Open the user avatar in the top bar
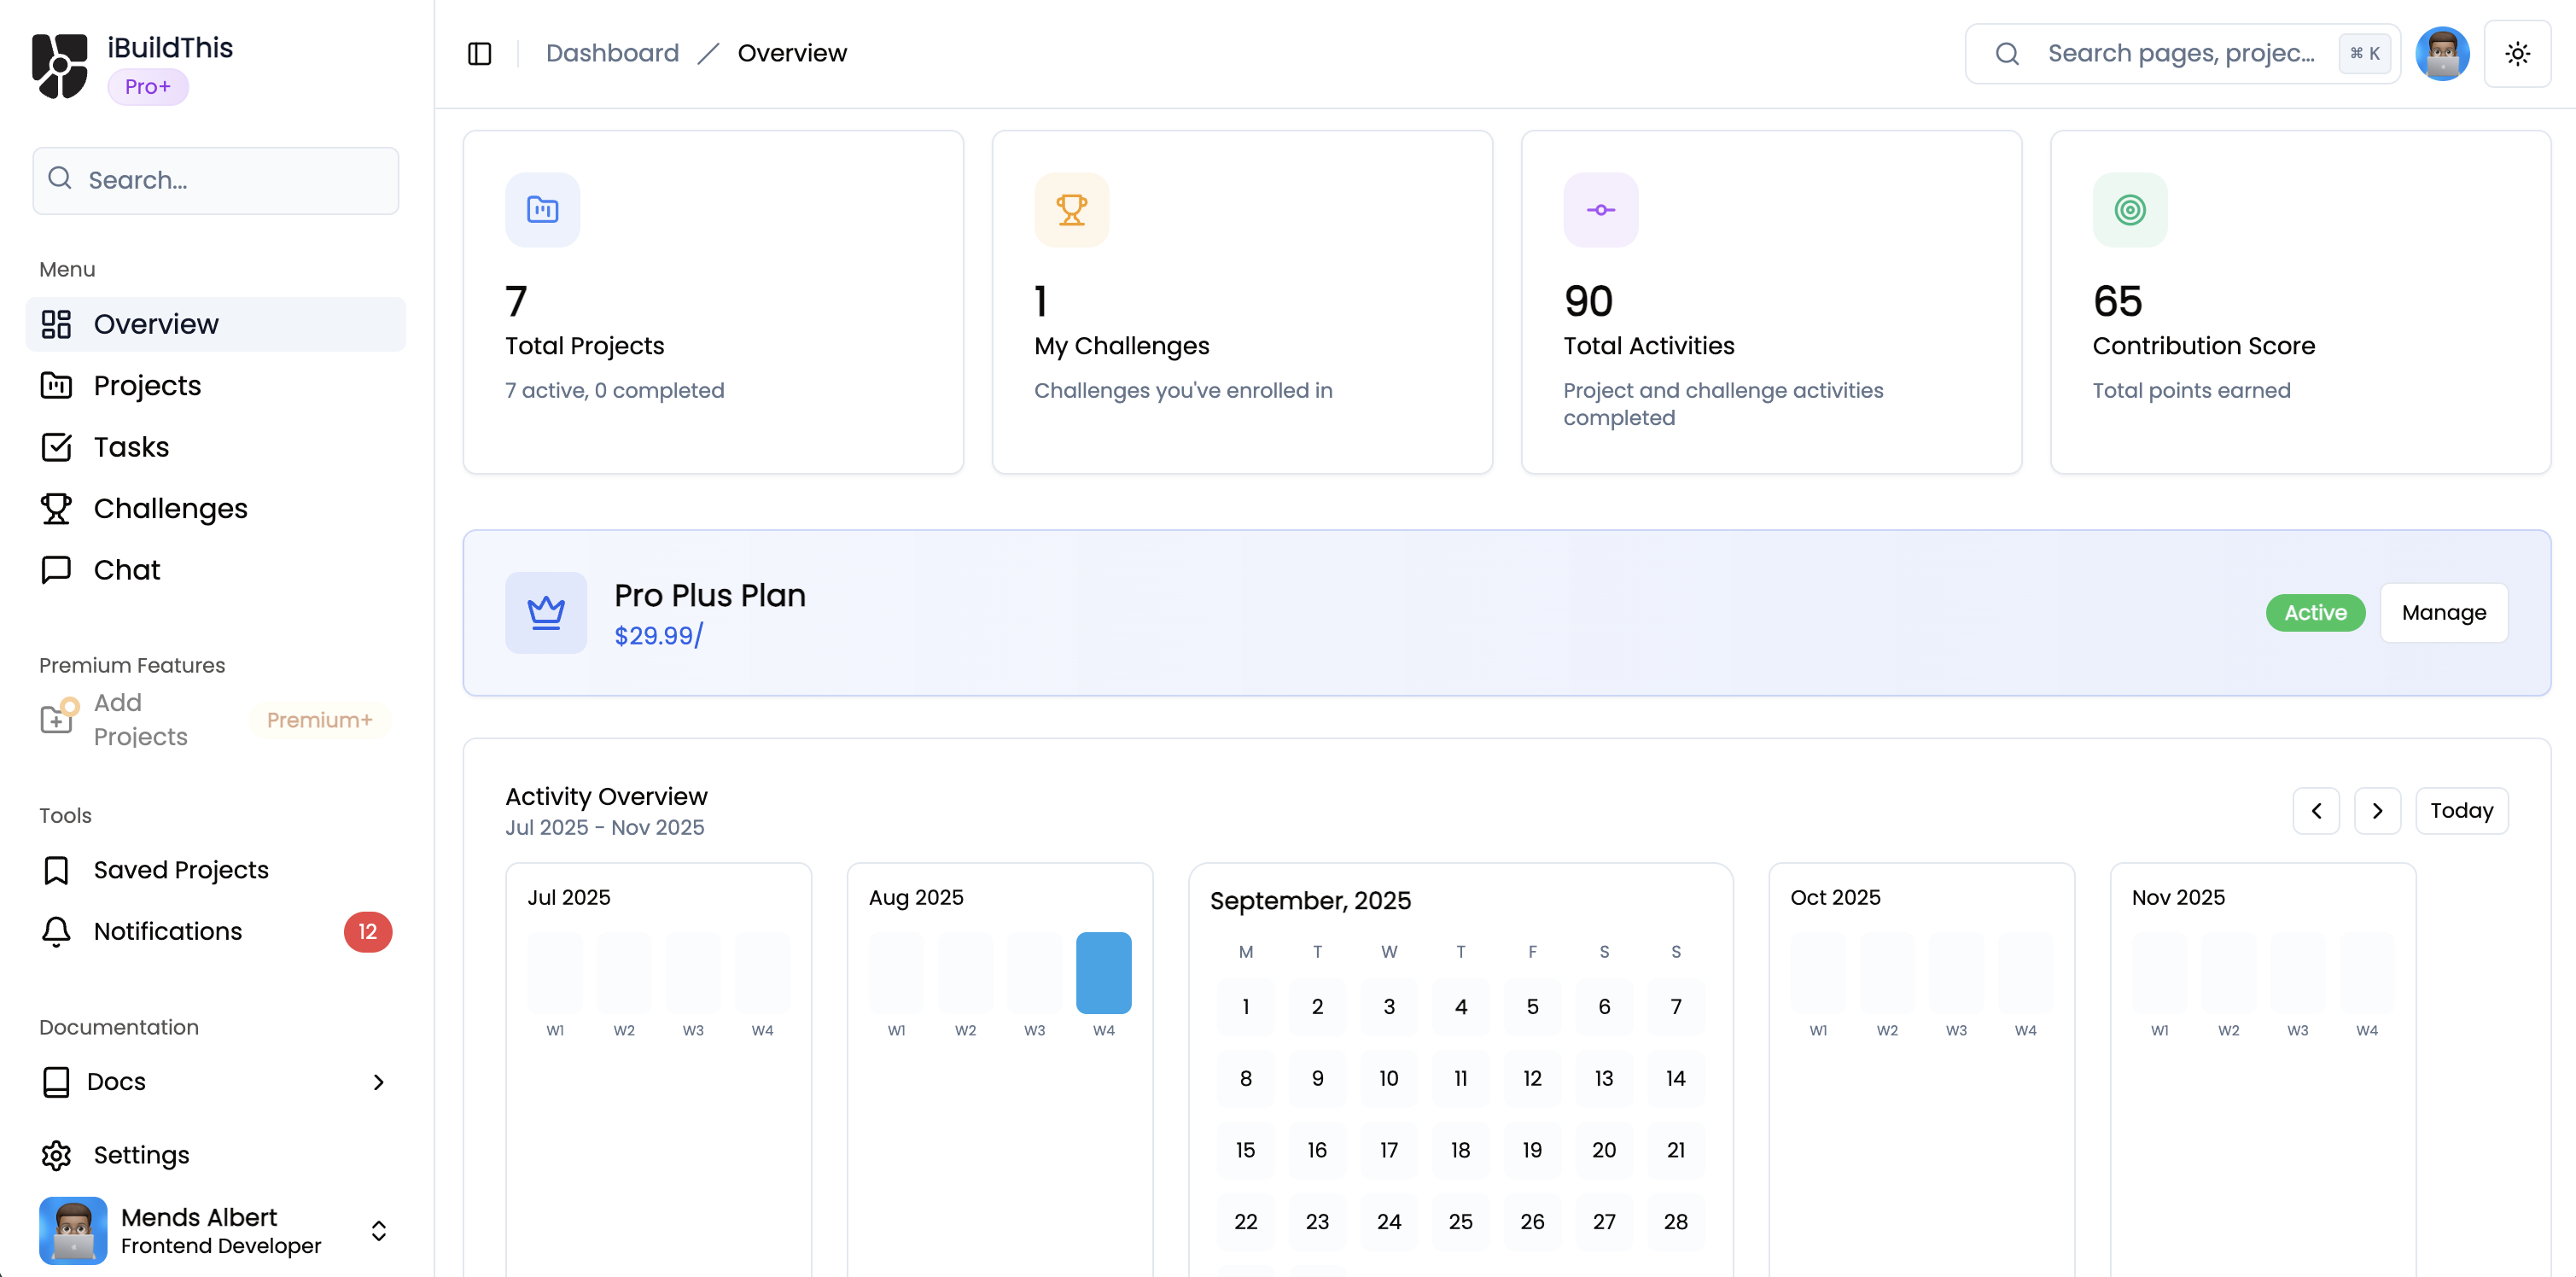Screen dimensions: 2576x1277 2441,53
